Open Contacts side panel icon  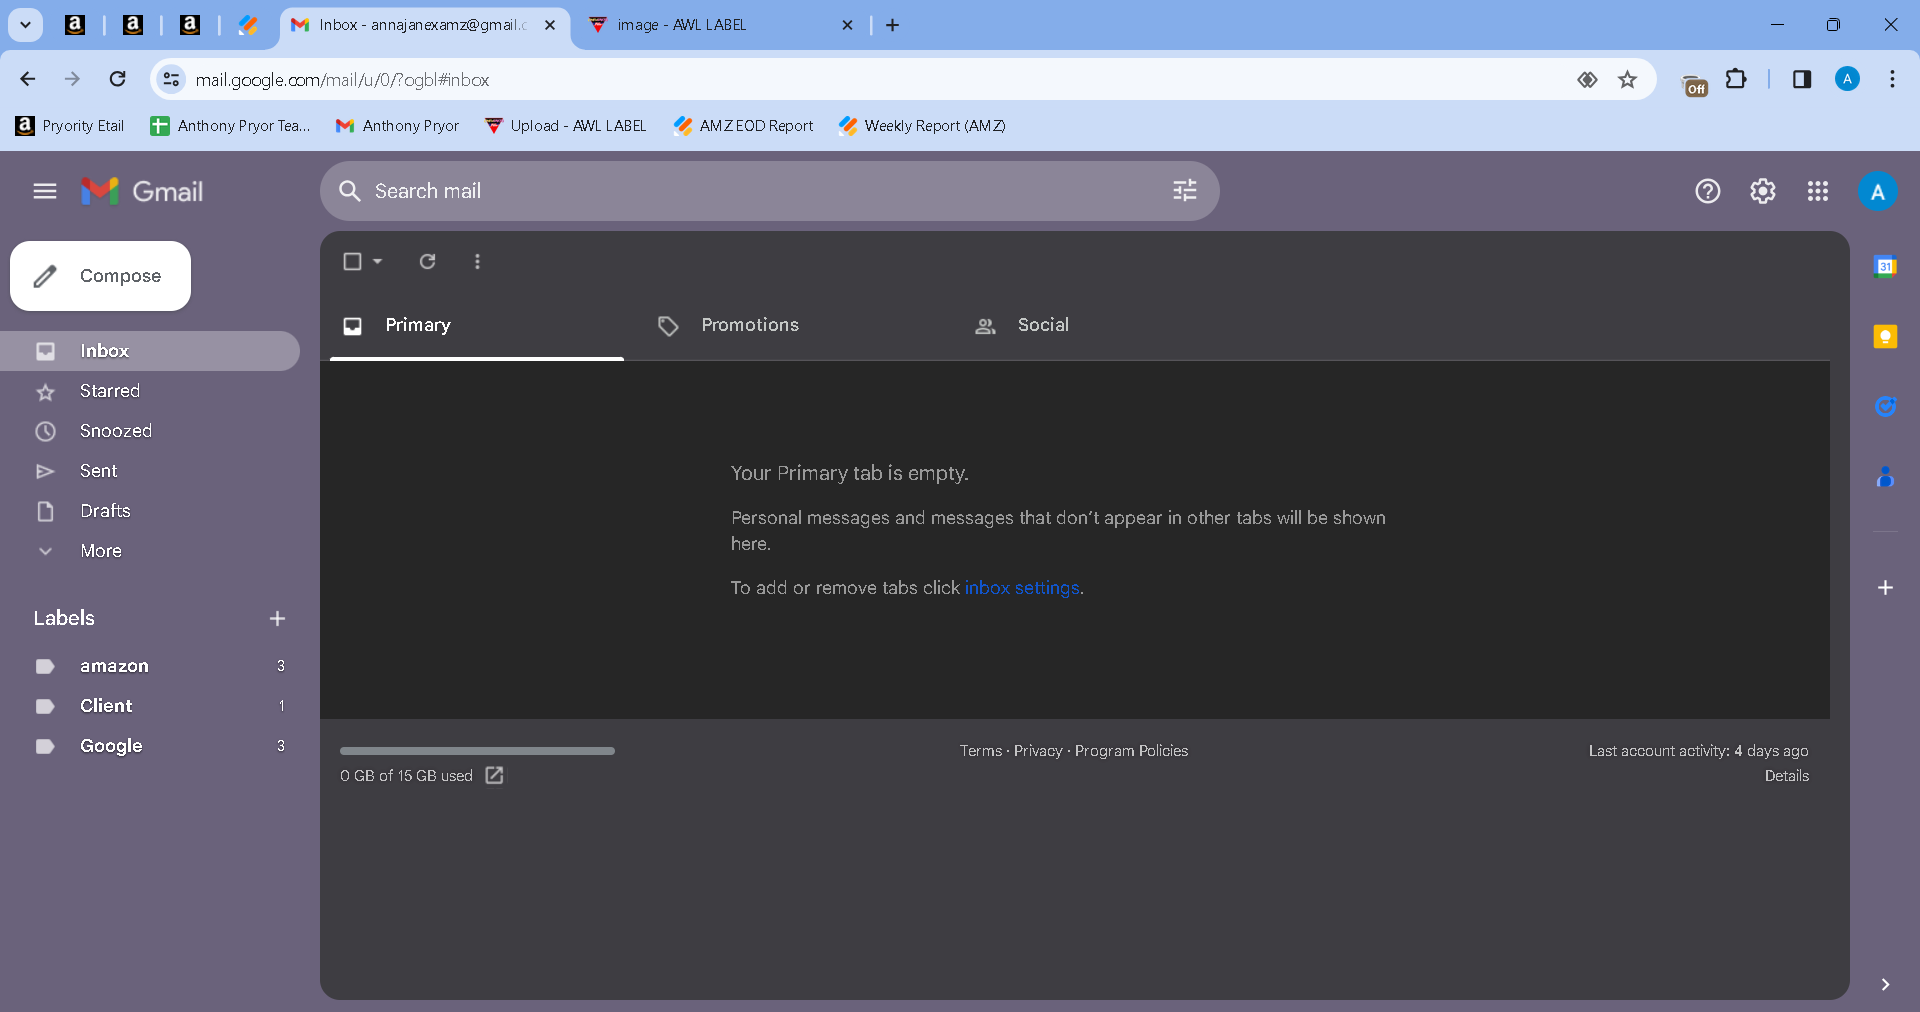(1885, 477)
